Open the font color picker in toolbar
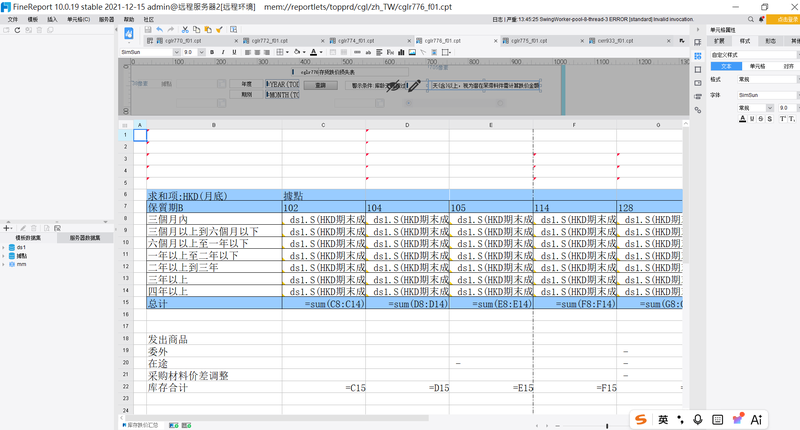Screen dimensions: 800x430 coord(314,52)
